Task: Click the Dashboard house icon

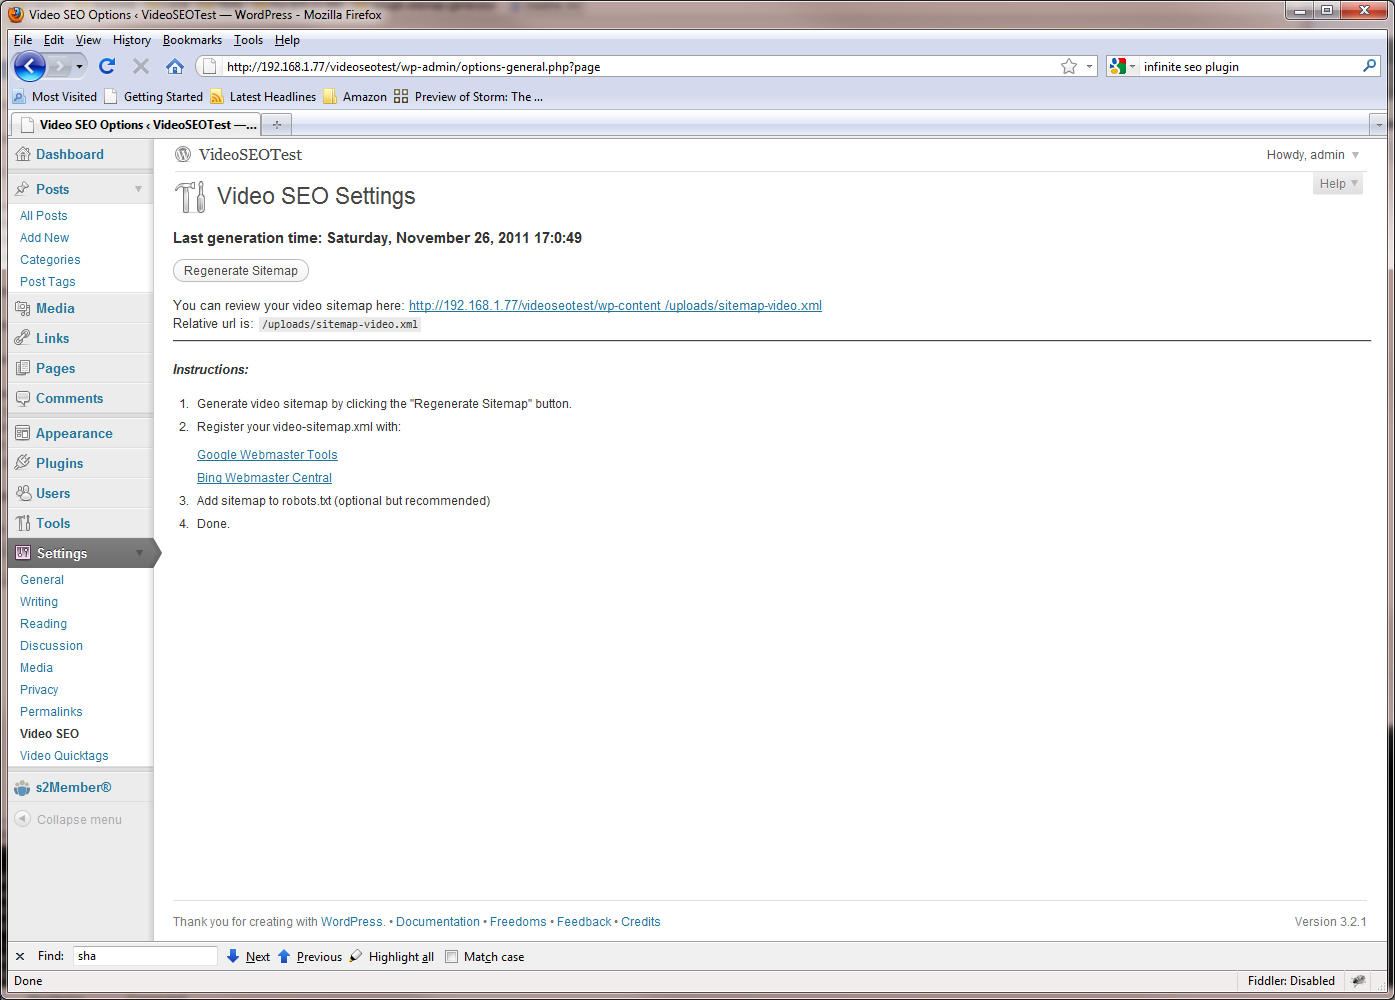Action: [23, 154]
